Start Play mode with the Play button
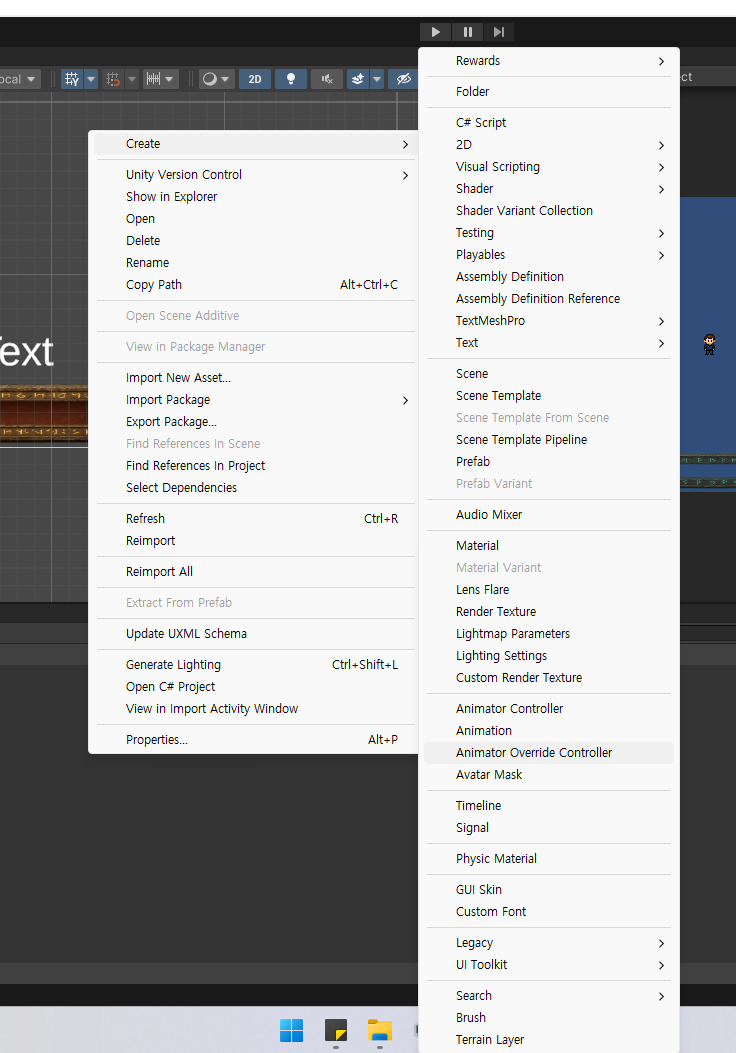736x1053 pixels. click(x=435, y=32)
